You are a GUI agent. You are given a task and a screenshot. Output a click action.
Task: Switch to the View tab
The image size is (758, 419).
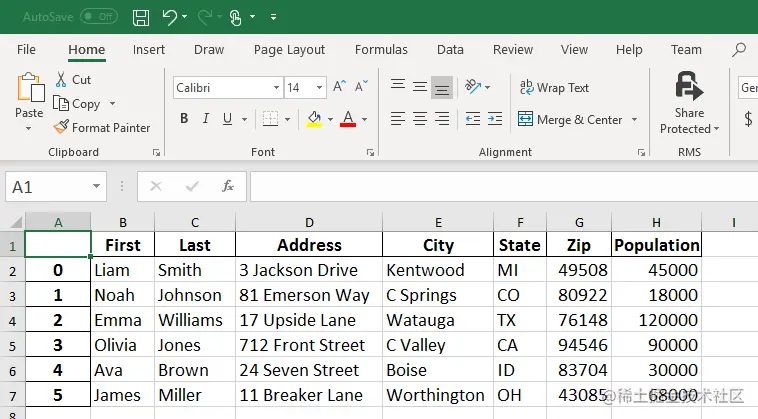click(574, 49)
